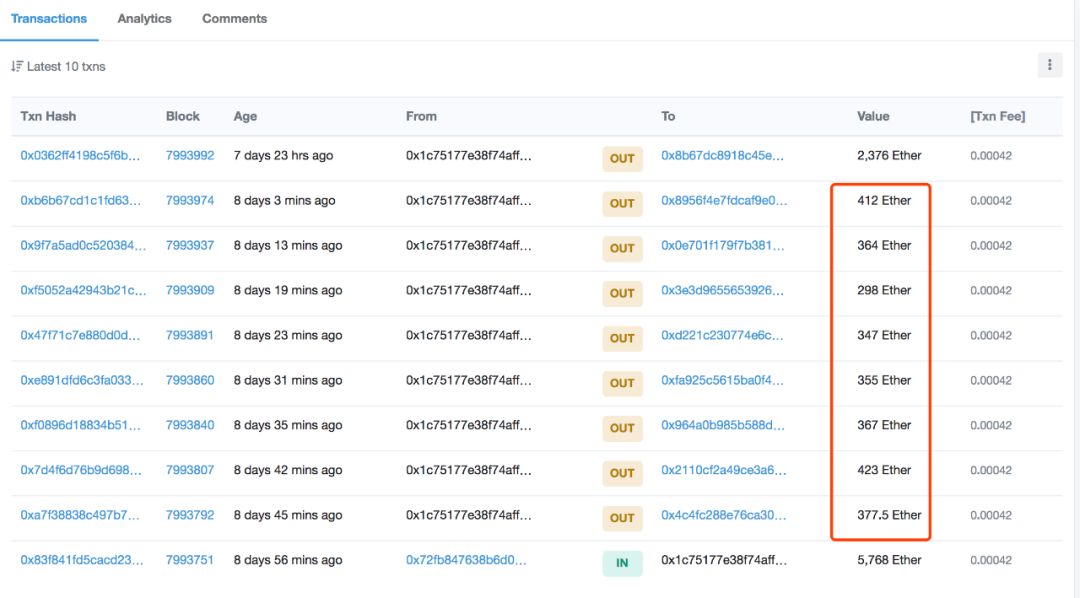The image size is (1080, 598).
Task: Select the 423 Ether value
Action: click(884, 470)
